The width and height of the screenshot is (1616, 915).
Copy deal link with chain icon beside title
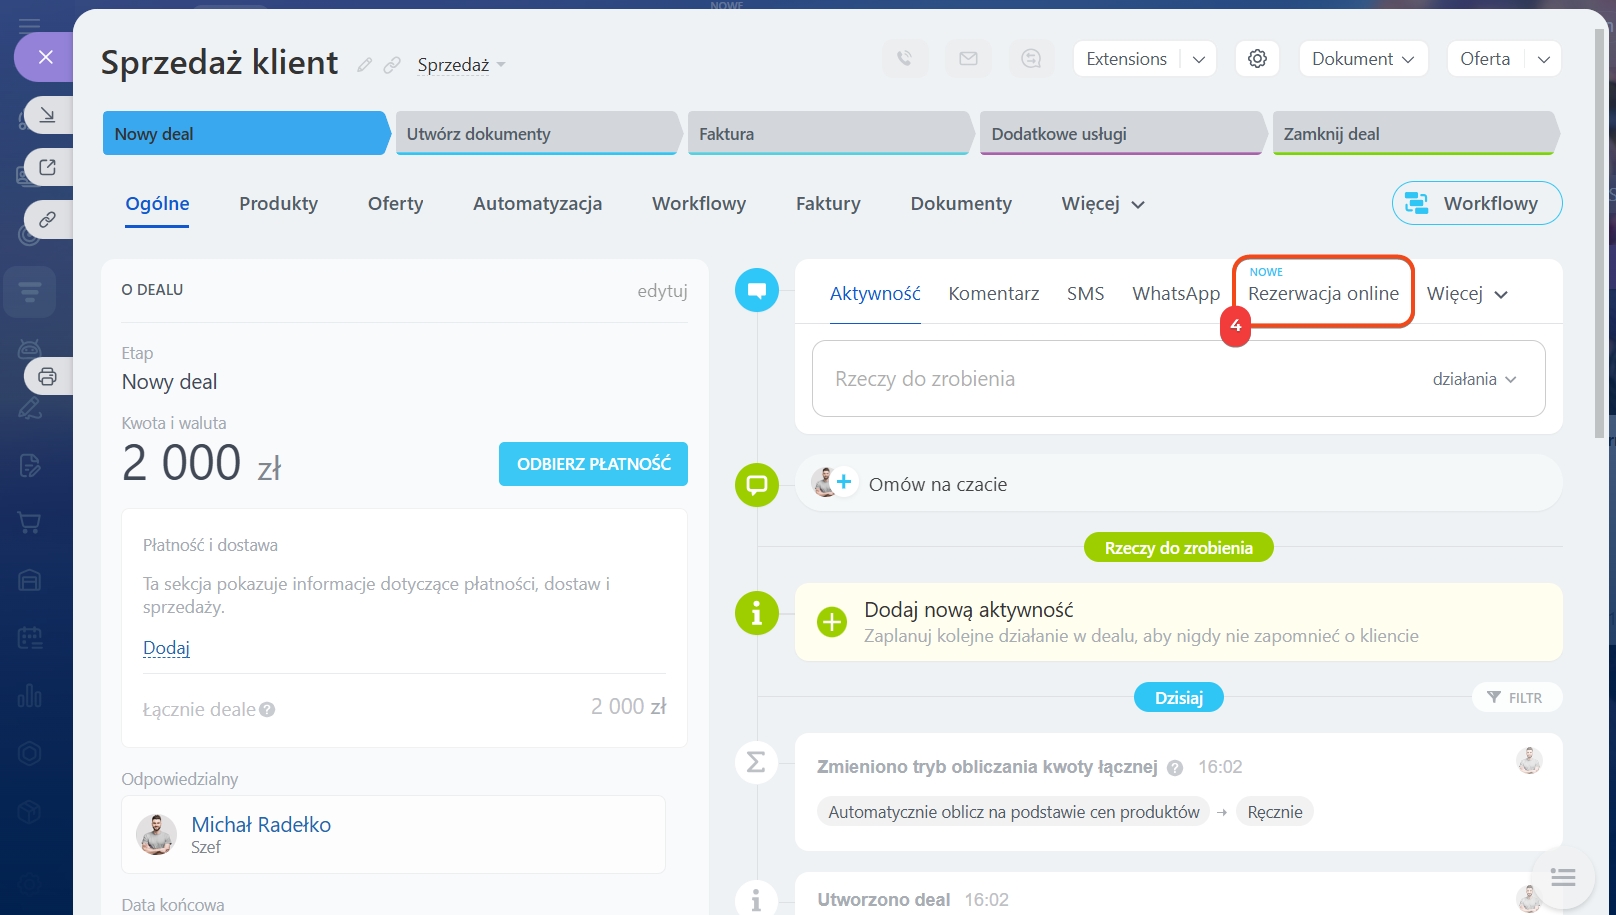coord(392,65)
